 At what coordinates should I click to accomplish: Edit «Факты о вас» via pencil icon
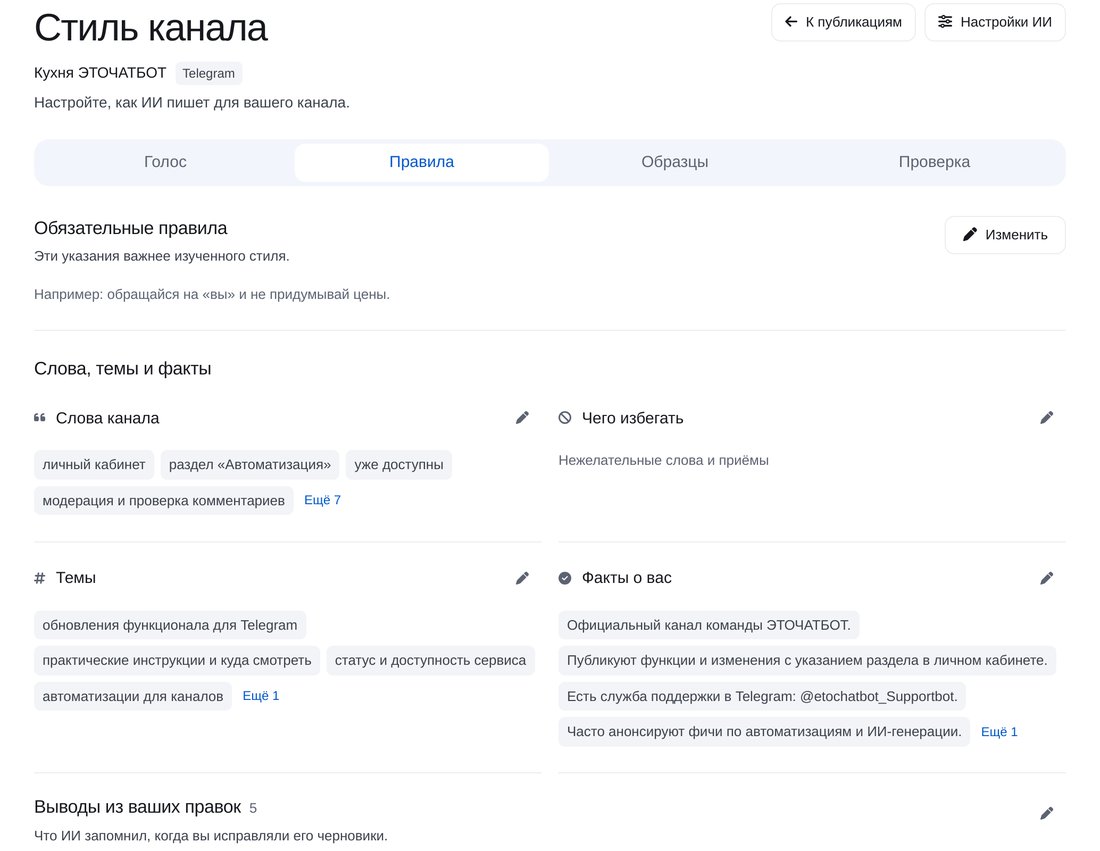pos(1046,578)
